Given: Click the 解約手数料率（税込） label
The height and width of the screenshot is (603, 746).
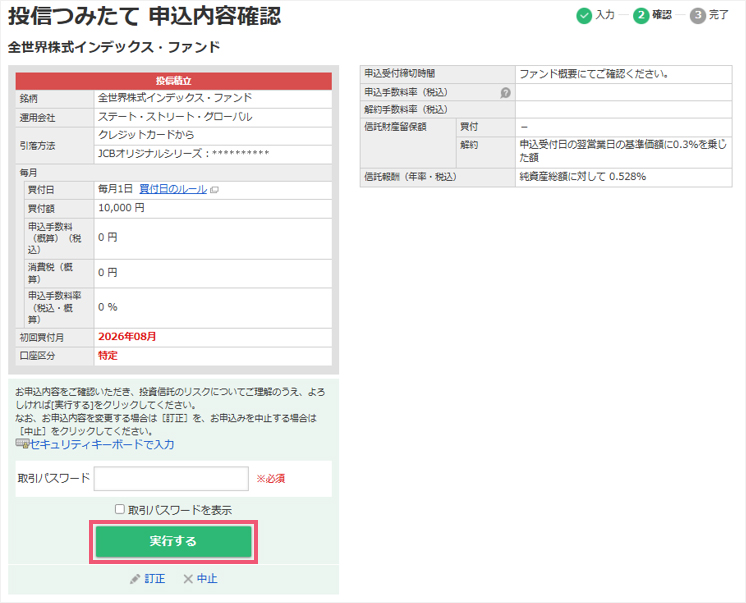Looking at the screenshot, I should click(x=406, y=109).
